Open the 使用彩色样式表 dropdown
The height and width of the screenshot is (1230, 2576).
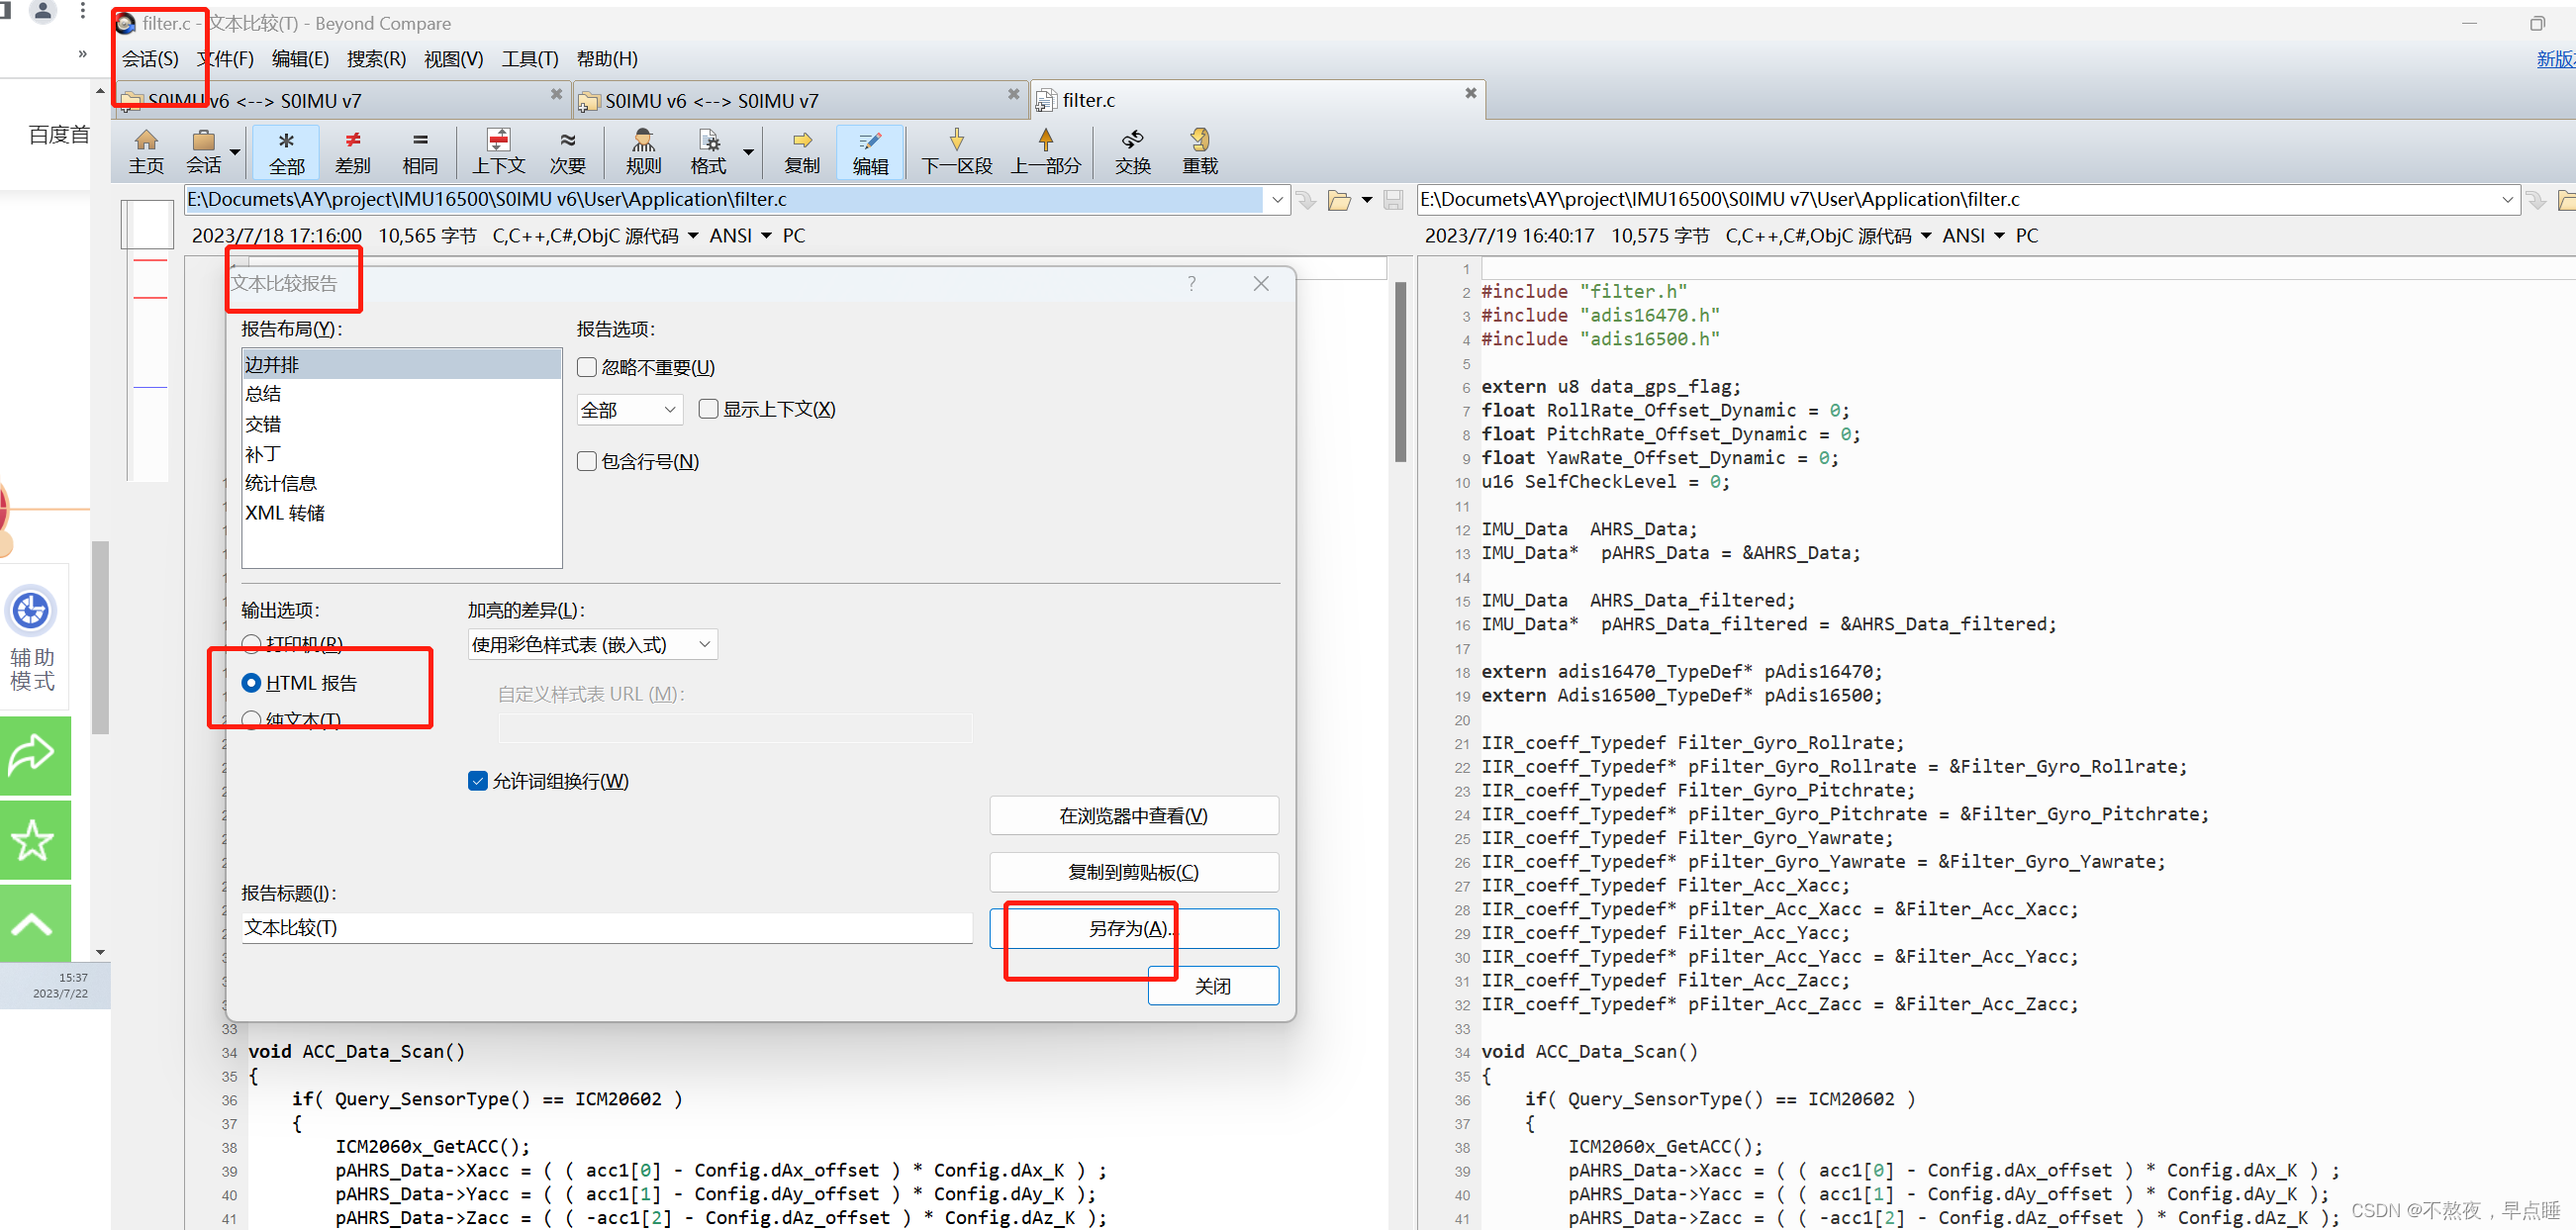coord(592,645)
